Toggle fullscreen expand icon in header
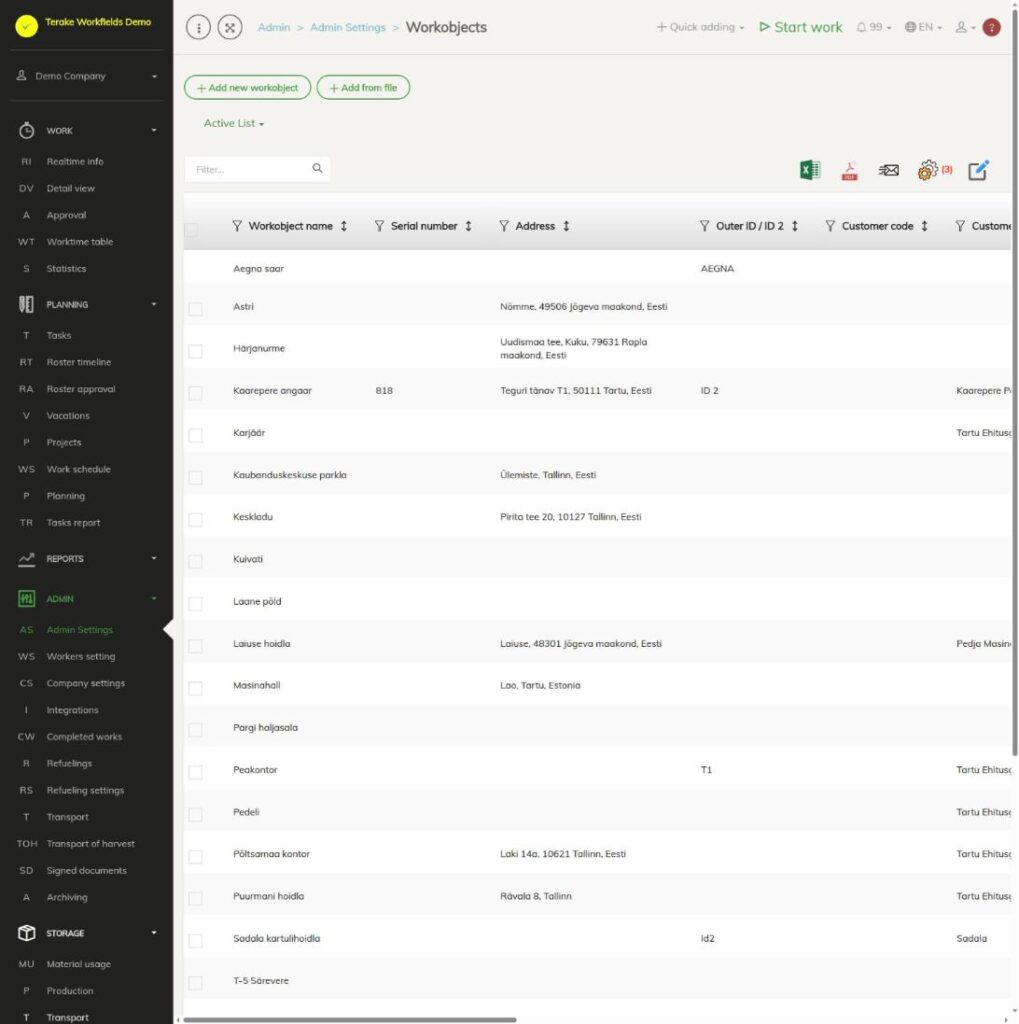Viewport: 1019px width, 1024px height. point(230,27)
